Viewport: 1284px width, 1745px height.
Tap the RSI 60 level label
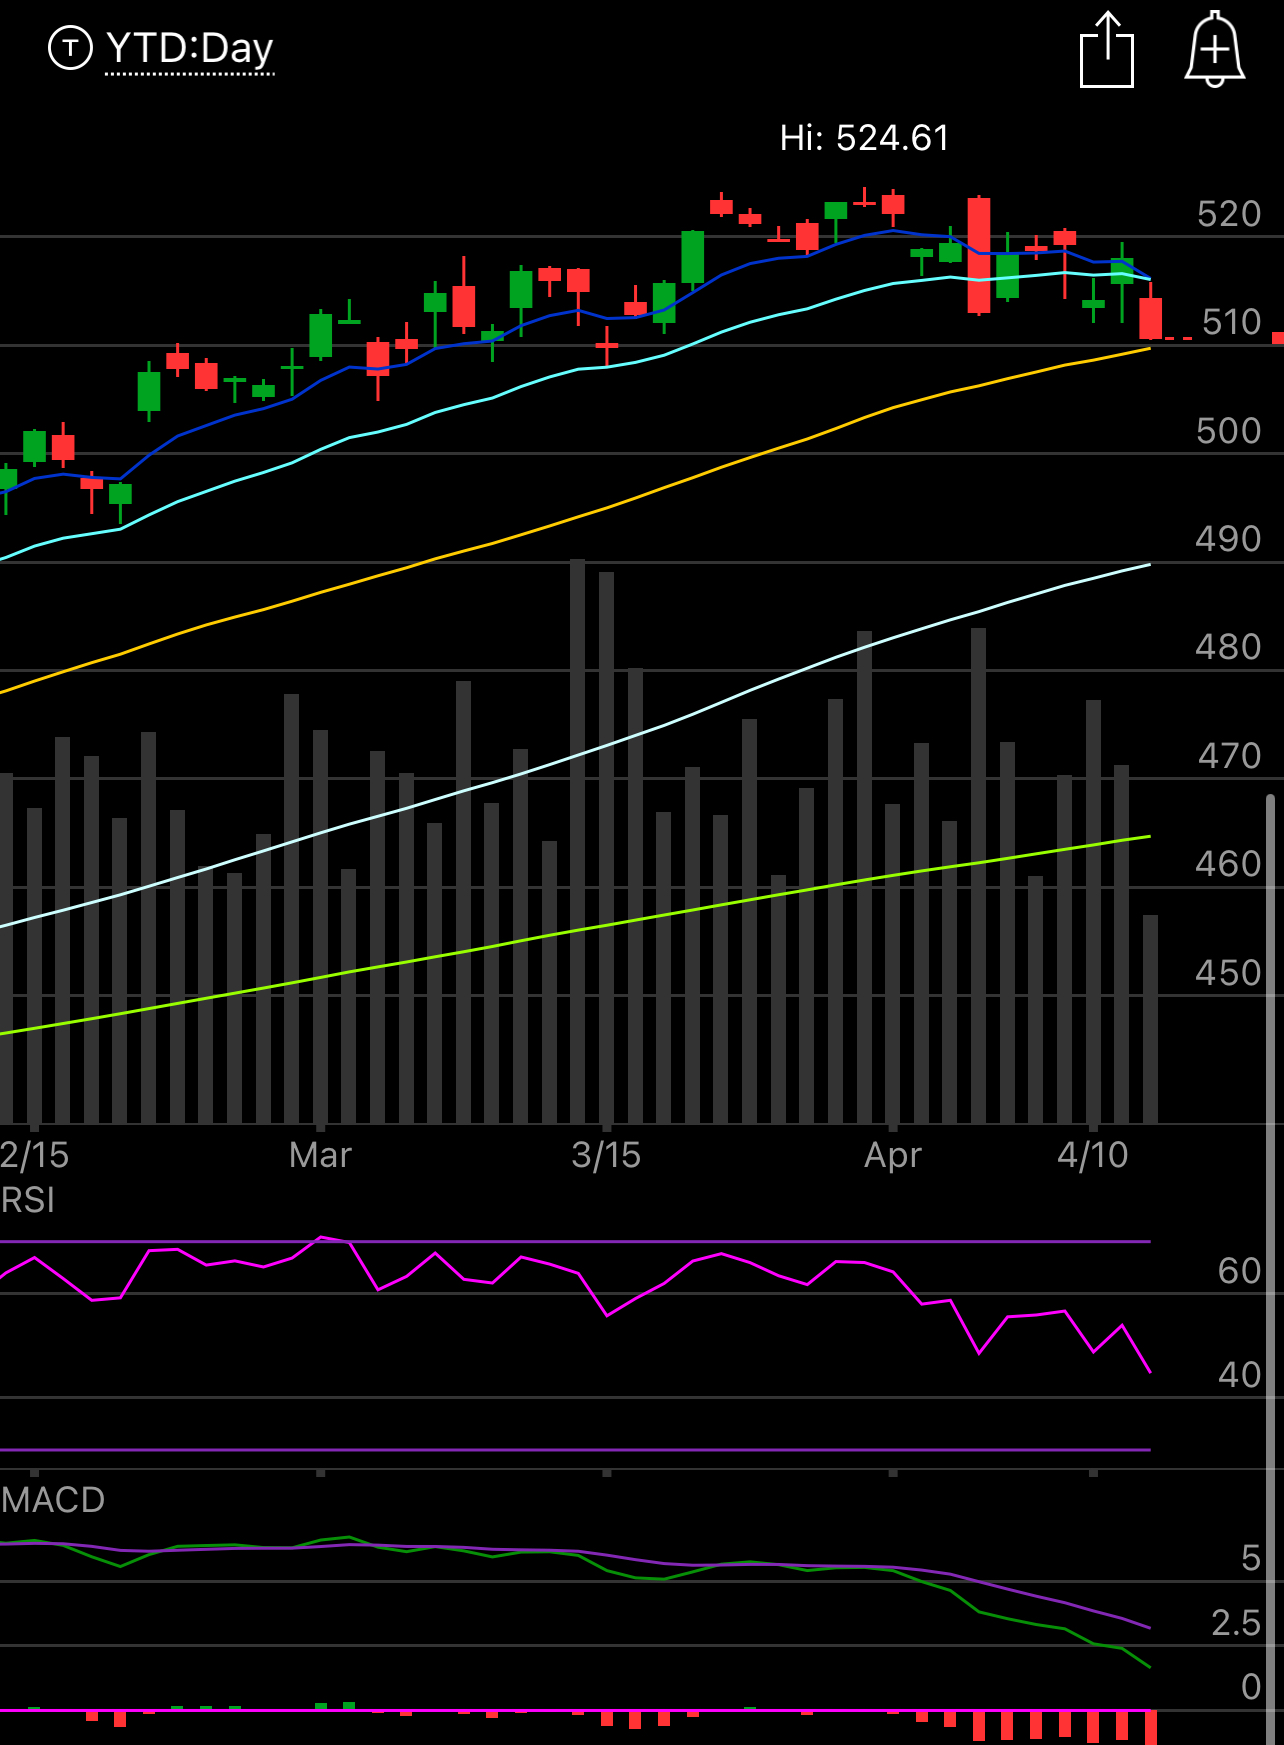coord(1240,1271)
